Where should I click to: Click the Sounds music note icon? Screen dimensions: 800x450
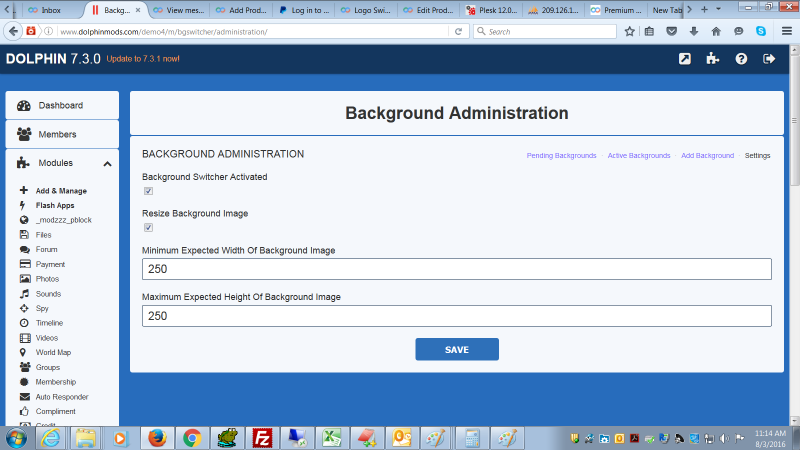tap(24, 293)
